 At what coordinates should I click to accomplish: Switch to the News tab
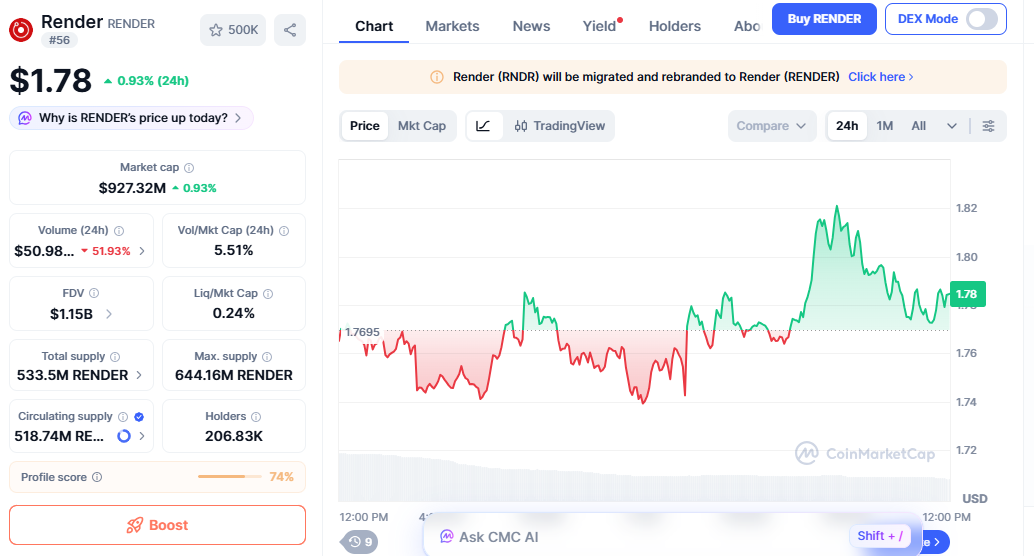point(532,26)
